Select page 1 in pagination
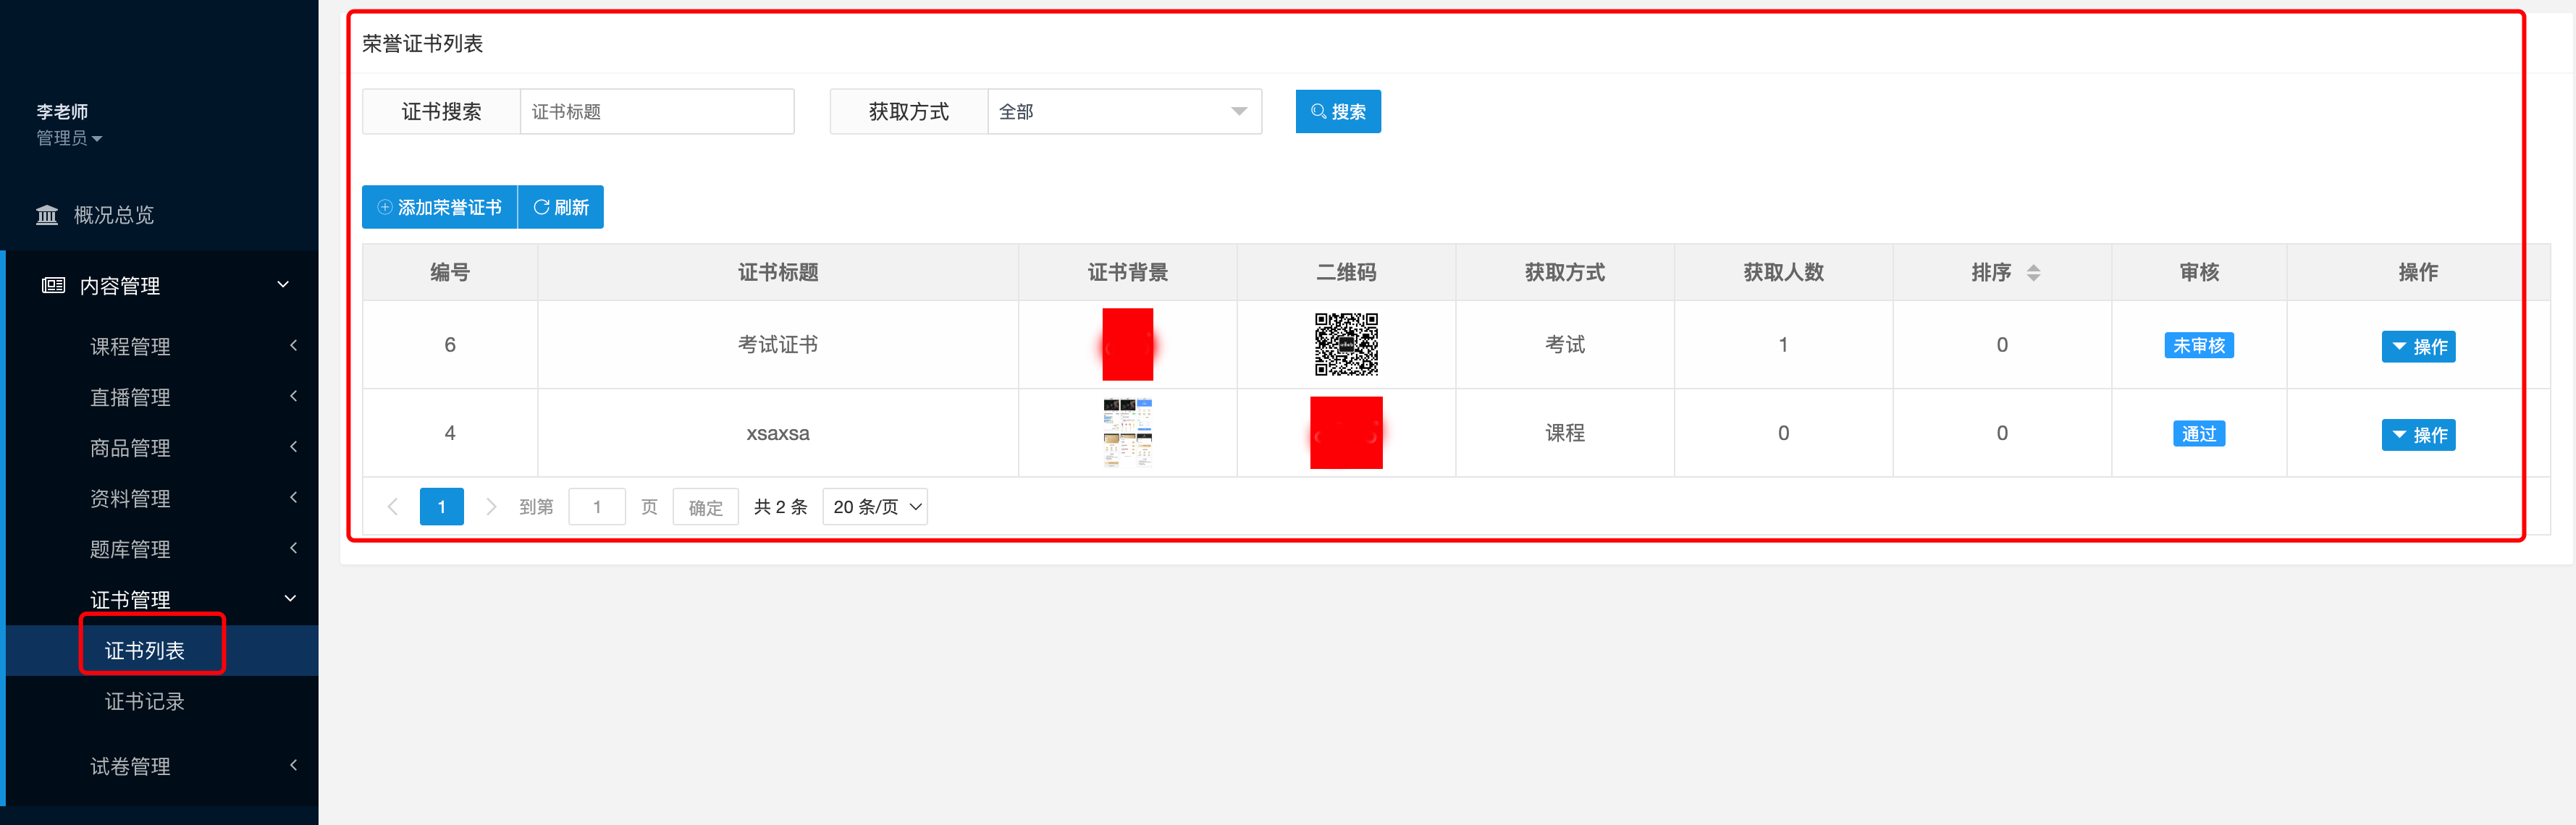 441,507
